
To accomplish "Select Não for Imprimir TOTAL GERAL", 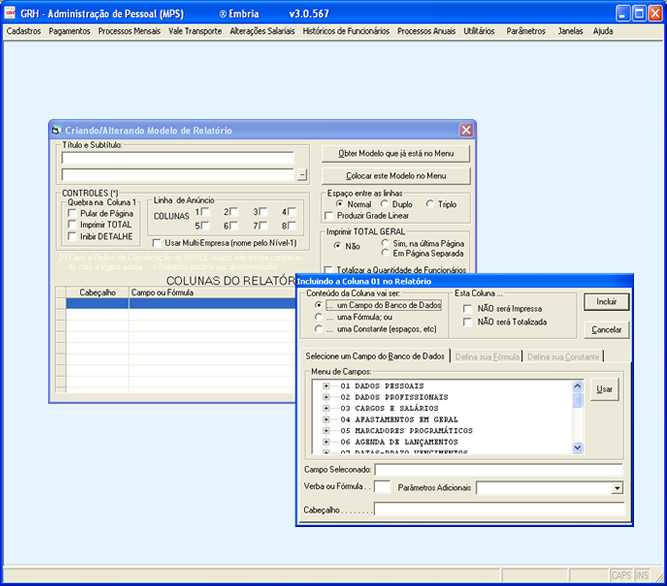I will pyautogui.click(x=337, y=245).
